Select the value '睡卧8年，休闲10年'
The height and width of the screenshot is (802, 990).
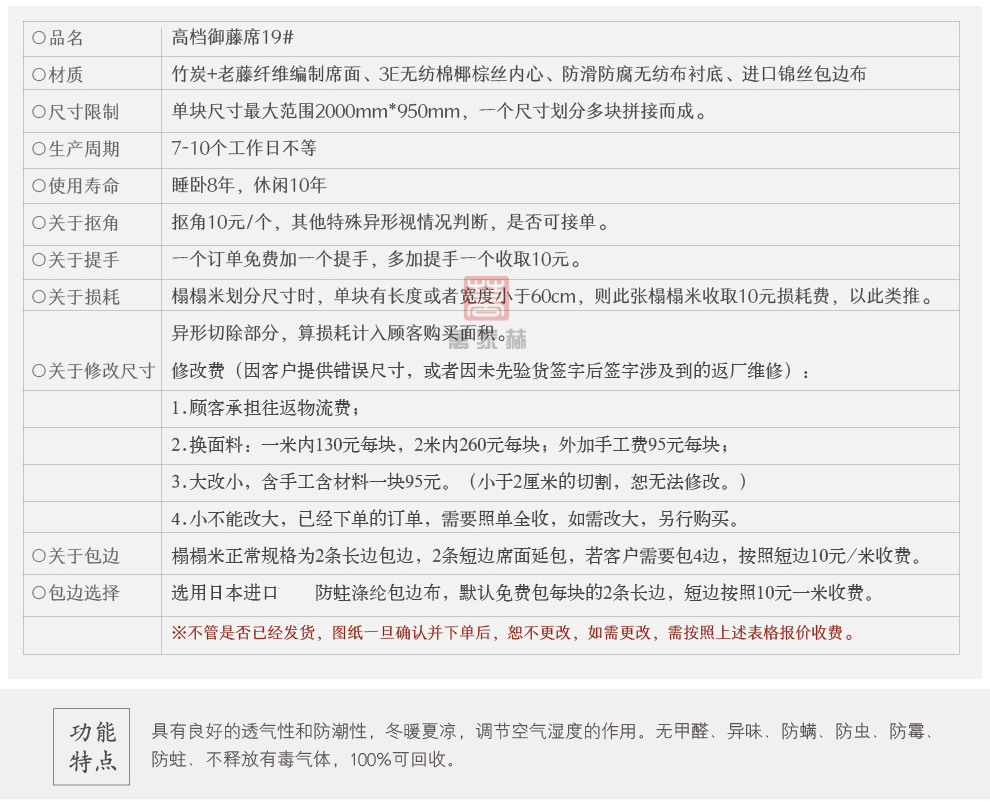tap(249, 185)
